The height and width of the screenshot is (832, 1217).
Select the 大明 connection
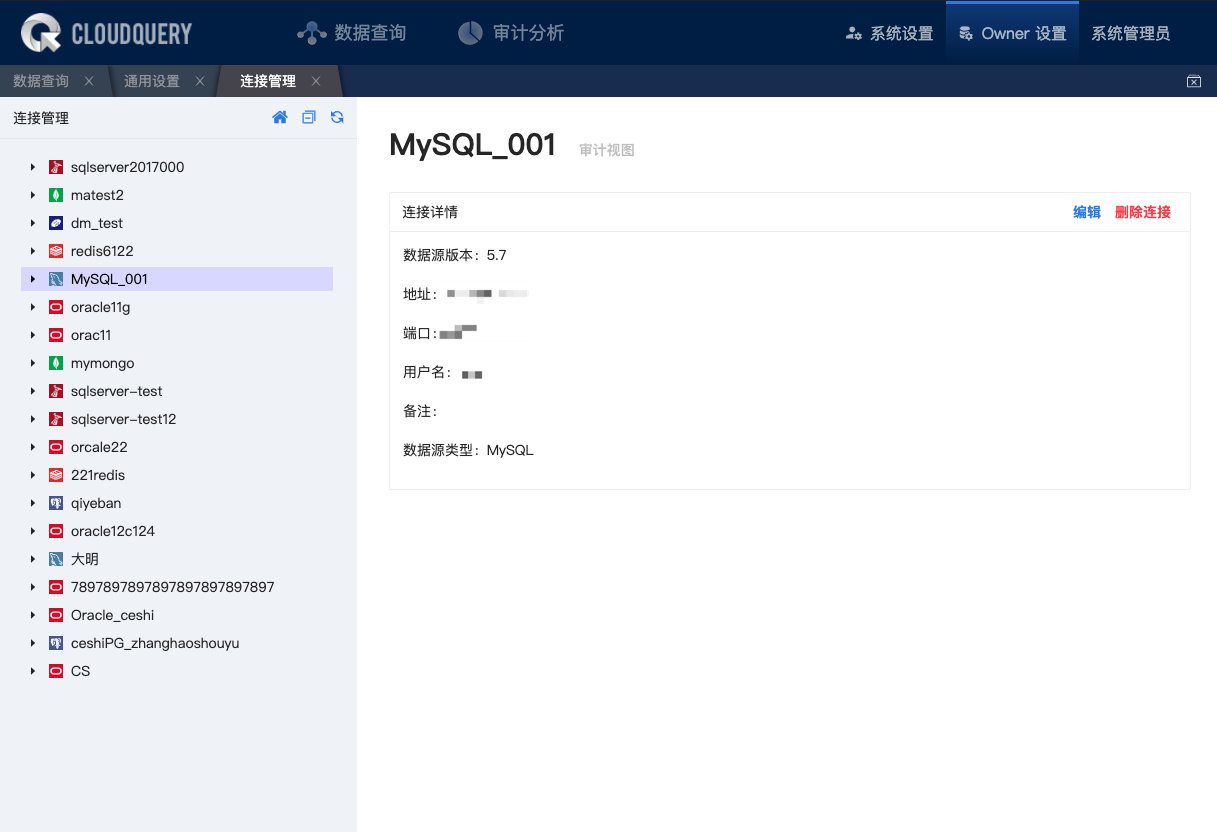85,559
